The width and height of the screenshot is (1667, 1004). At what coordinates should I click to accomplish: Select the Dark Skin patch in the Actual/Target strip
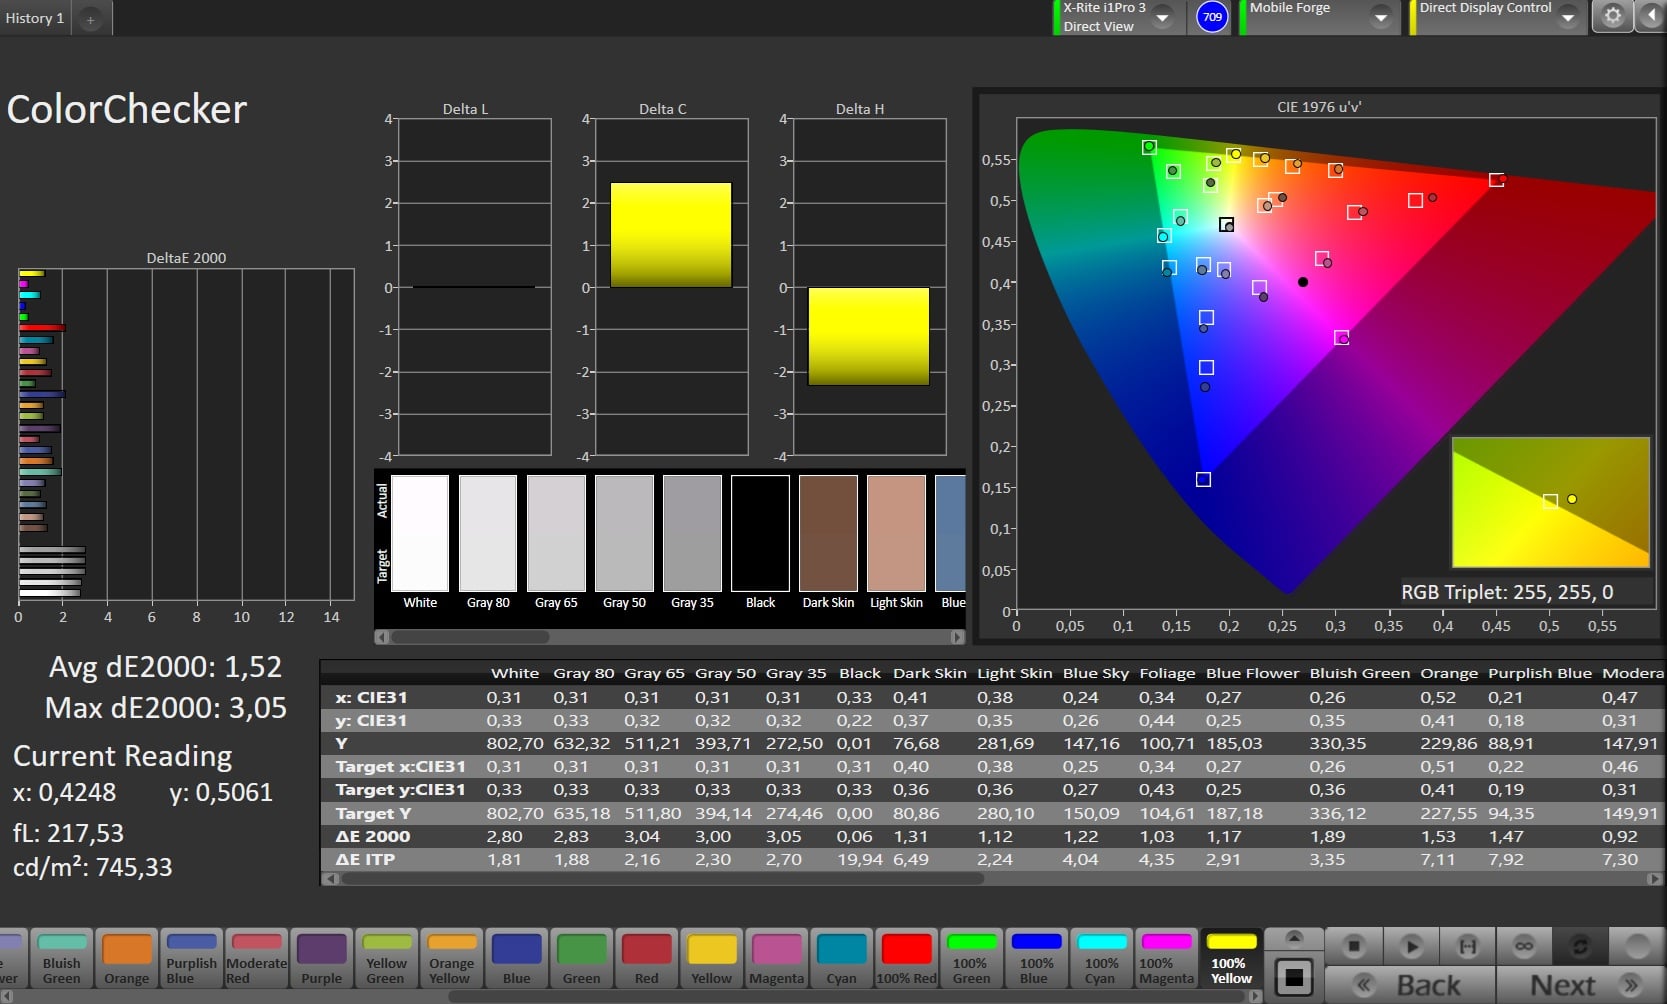[x=828, y=534]
